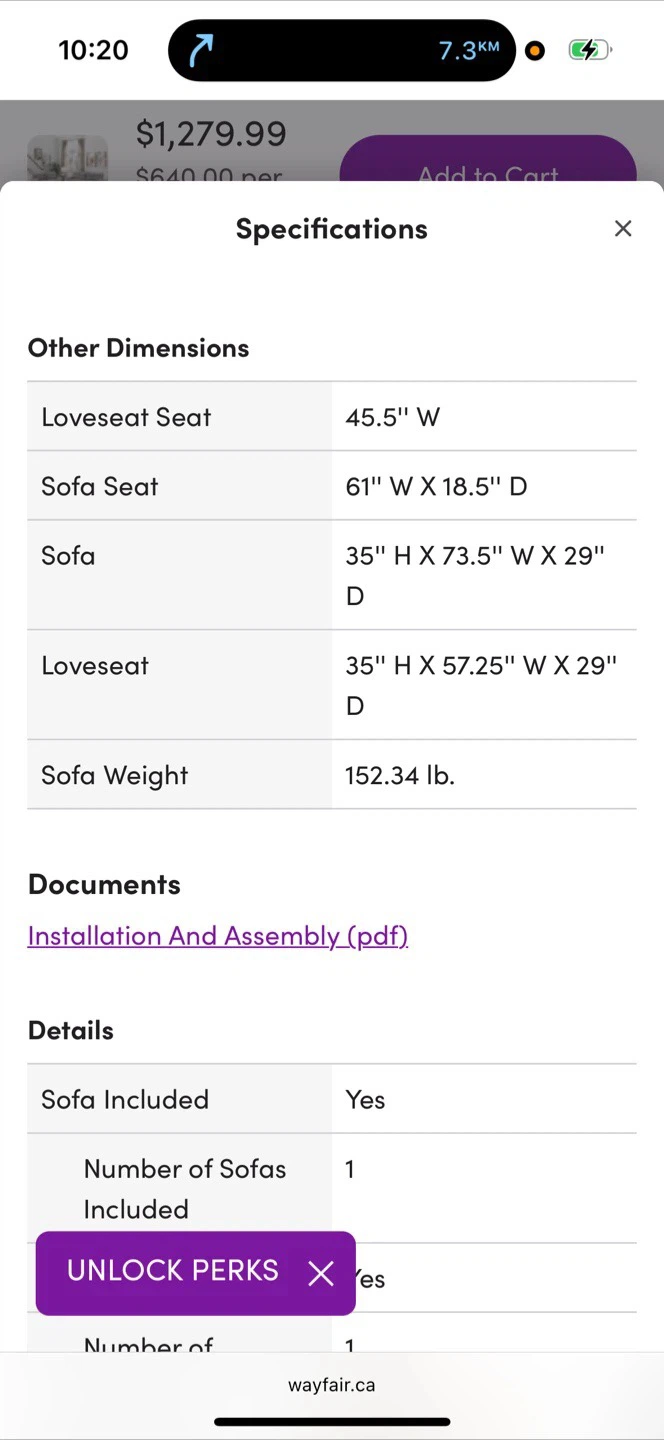664x1440 pixels.
Task: Dismiss the Unlock Perks banner
Action: point(321,1273)
